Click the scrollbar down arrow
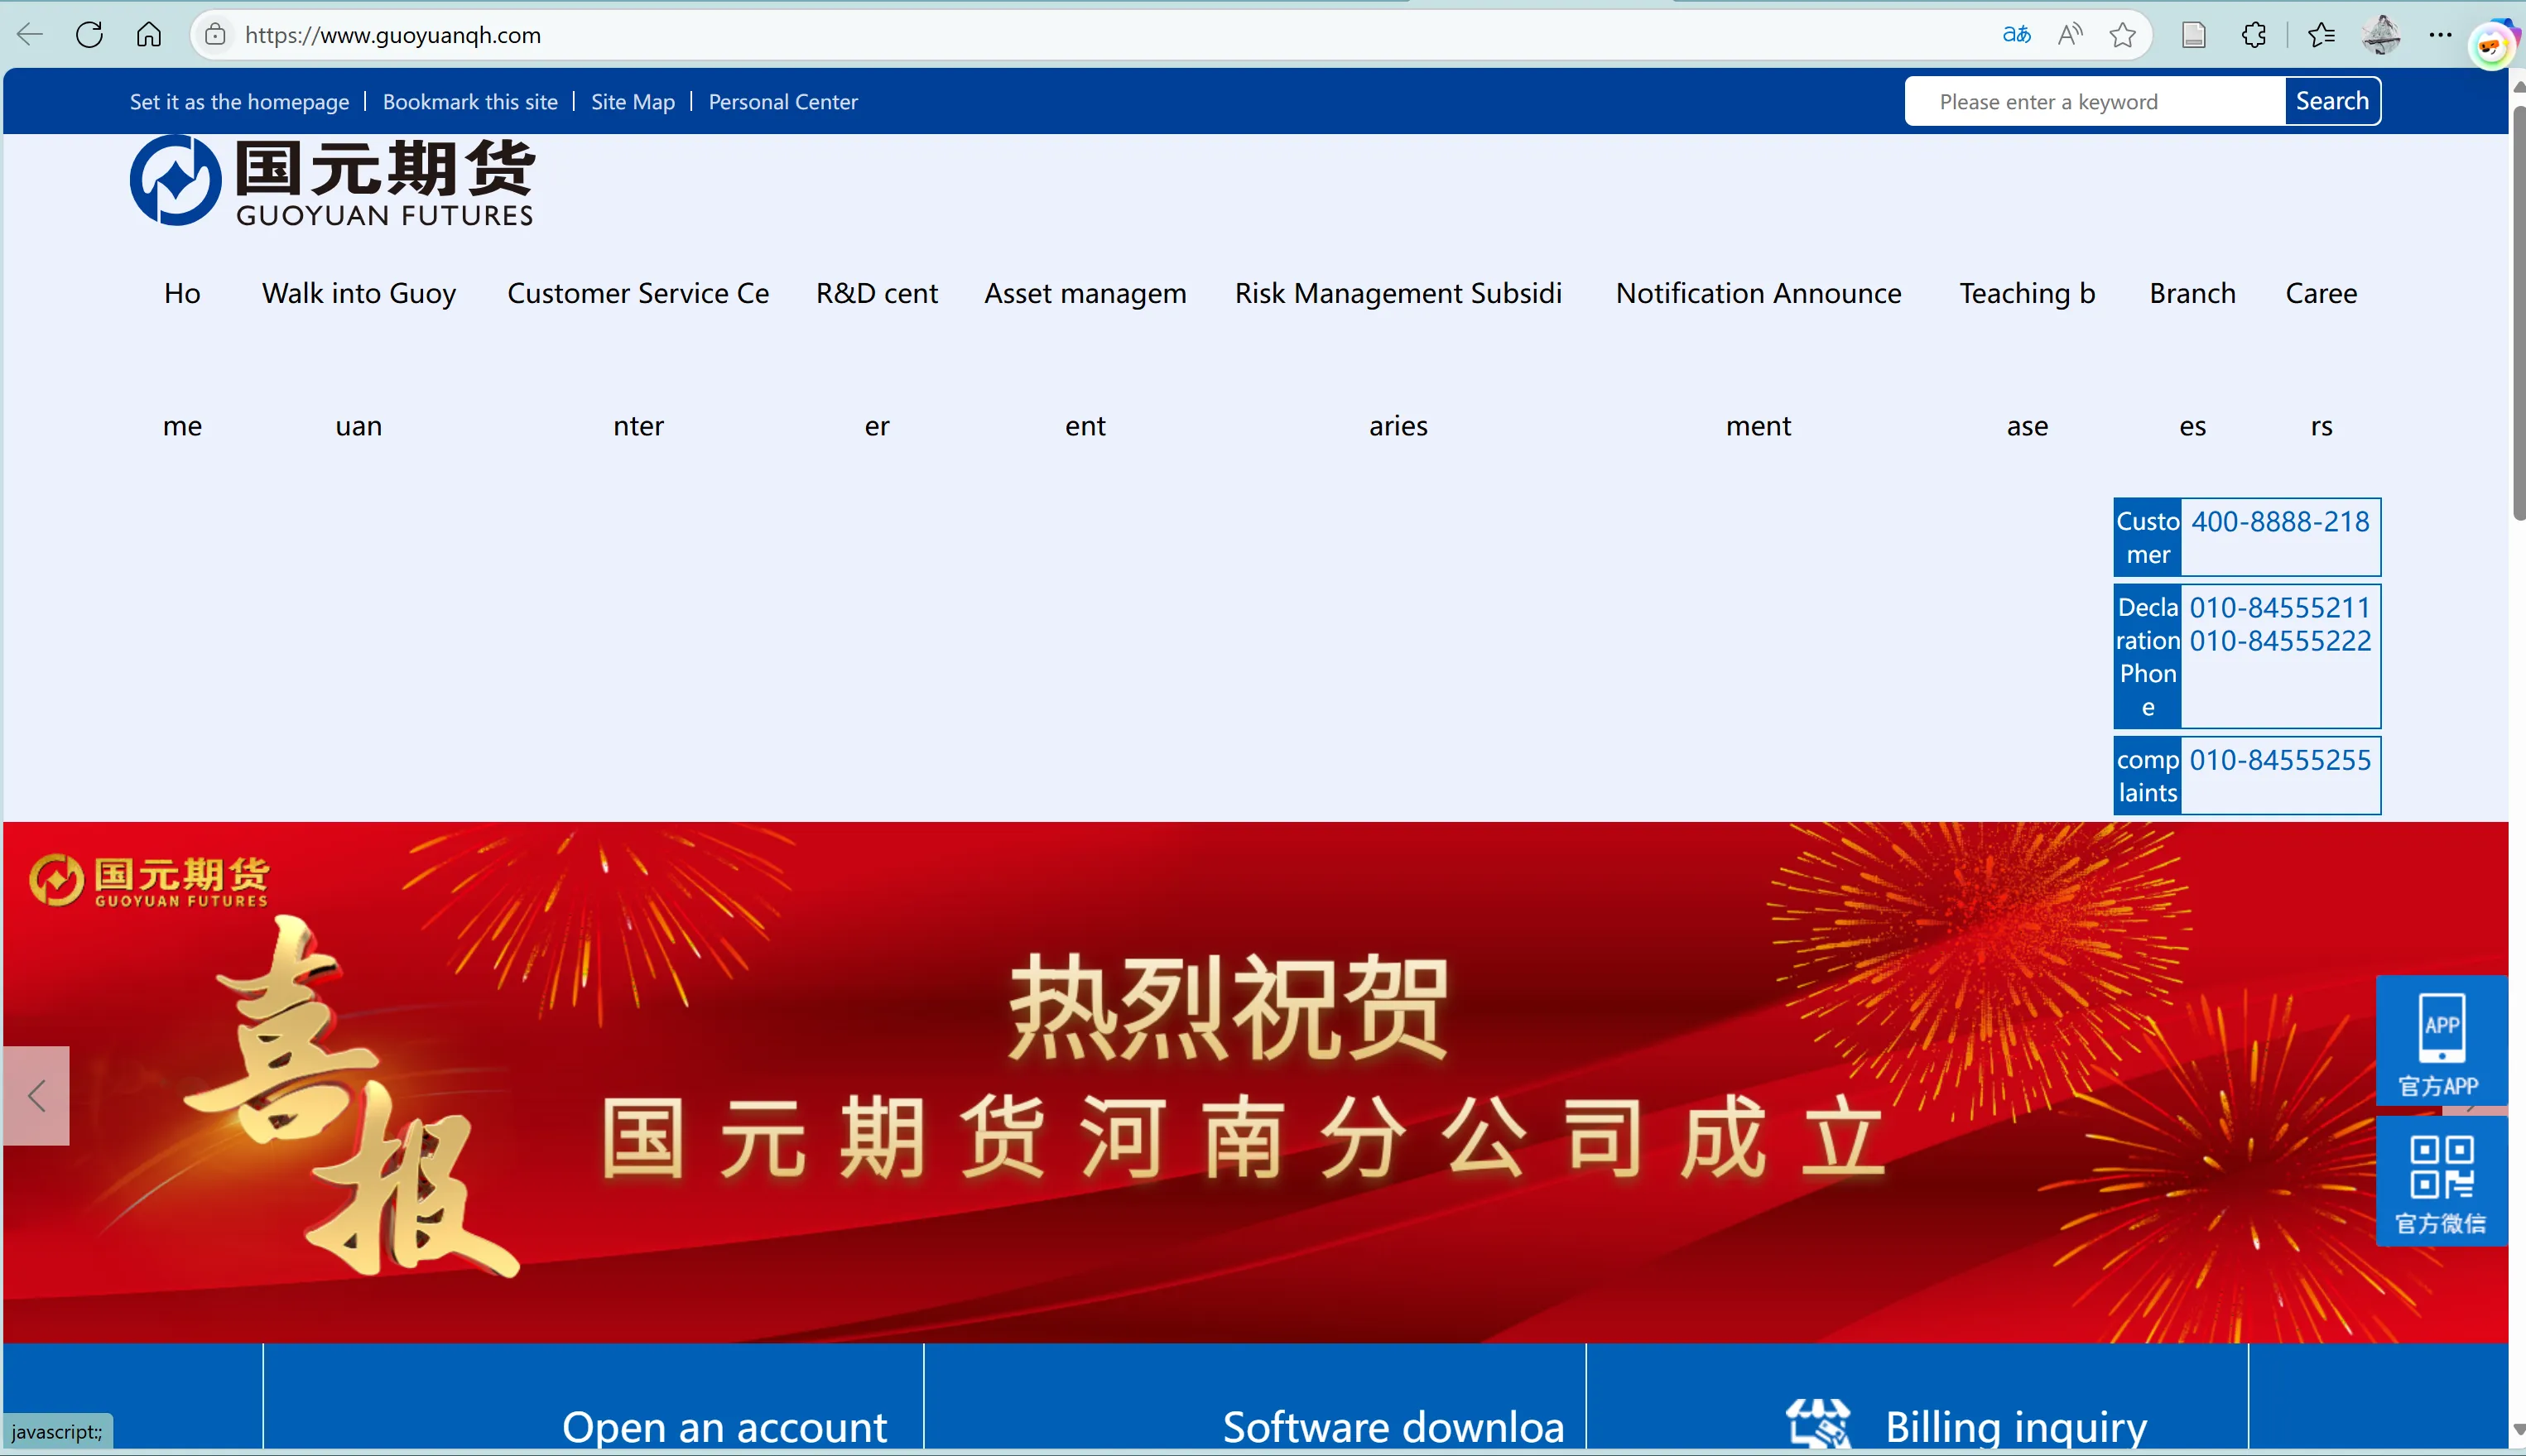Image resolution: width=2526 pixels, height=1456 pixels. pos(2518,1431)
